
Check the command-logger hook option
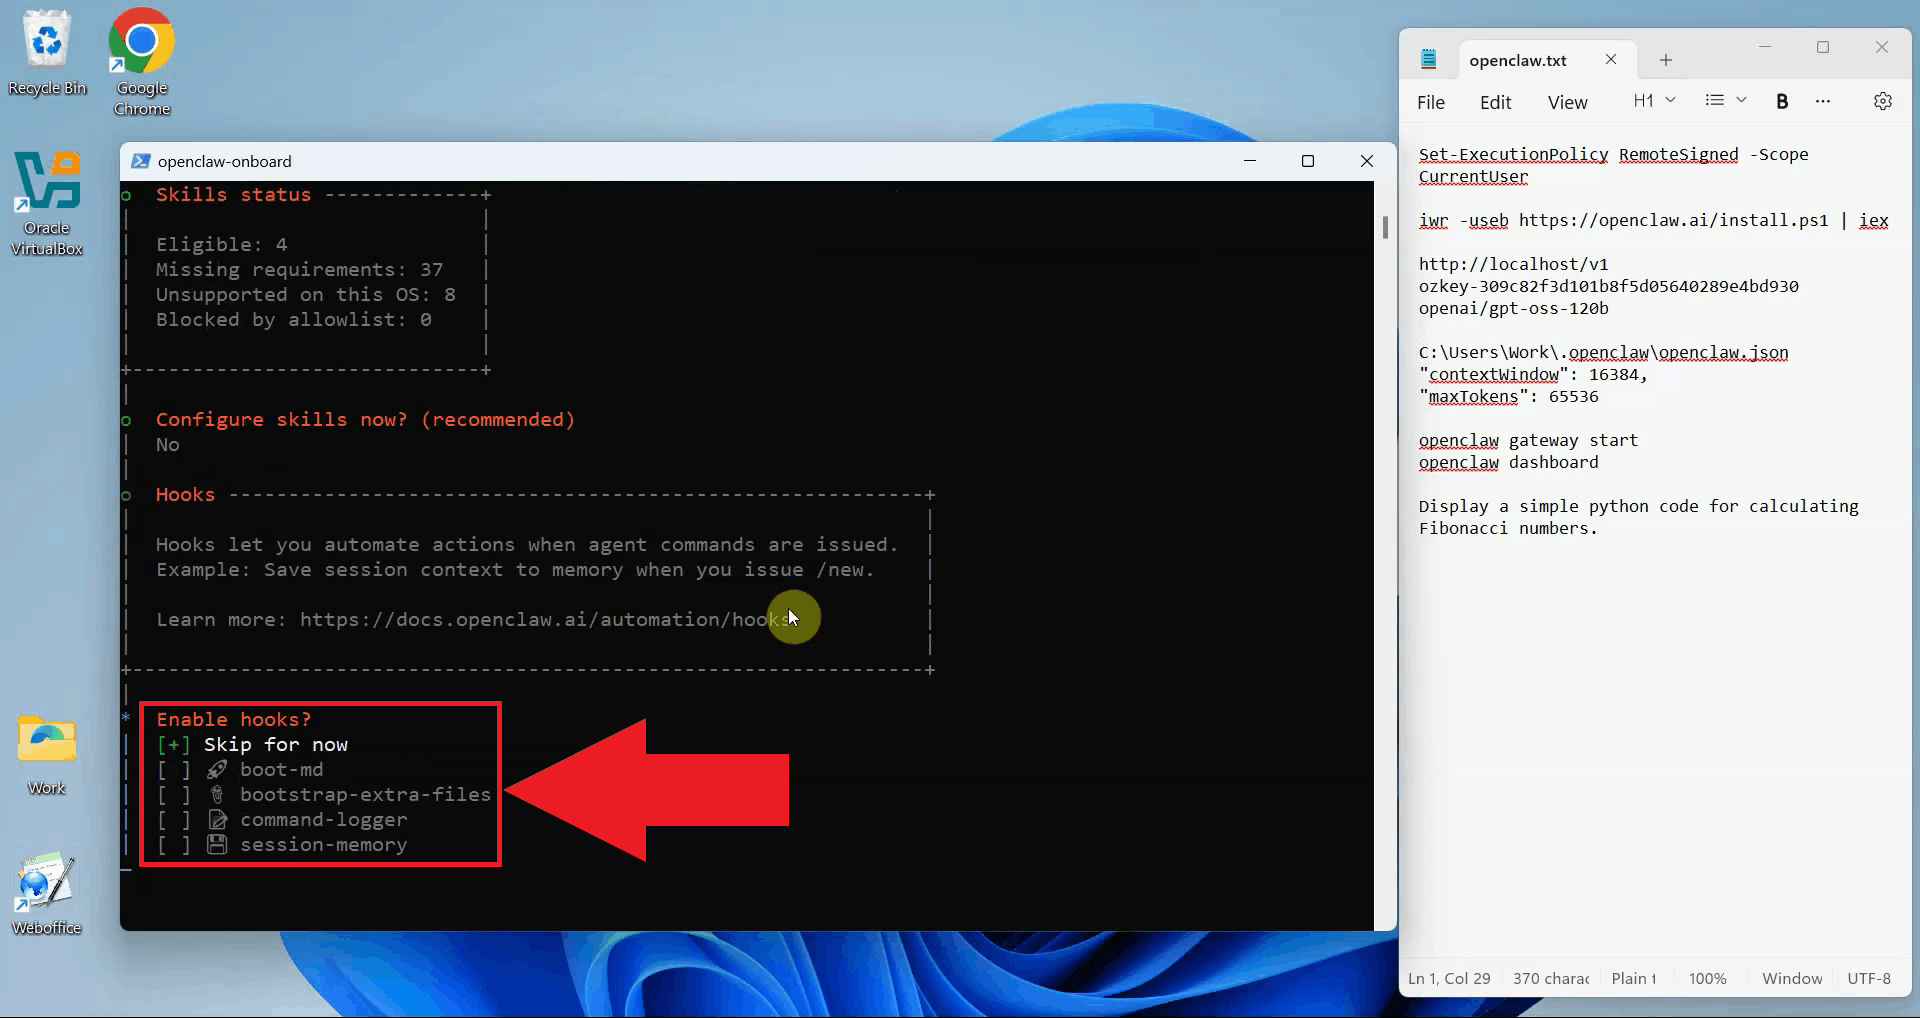pos(173,820)
